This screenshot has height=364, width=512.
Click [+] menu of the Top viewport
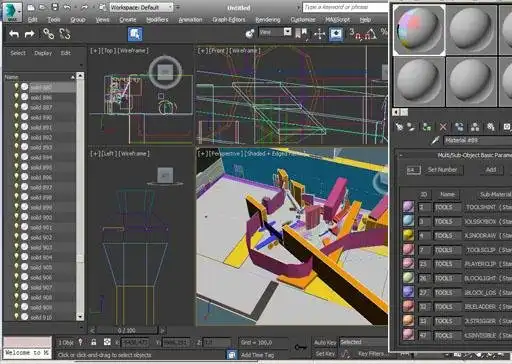[x=95, y=51]
